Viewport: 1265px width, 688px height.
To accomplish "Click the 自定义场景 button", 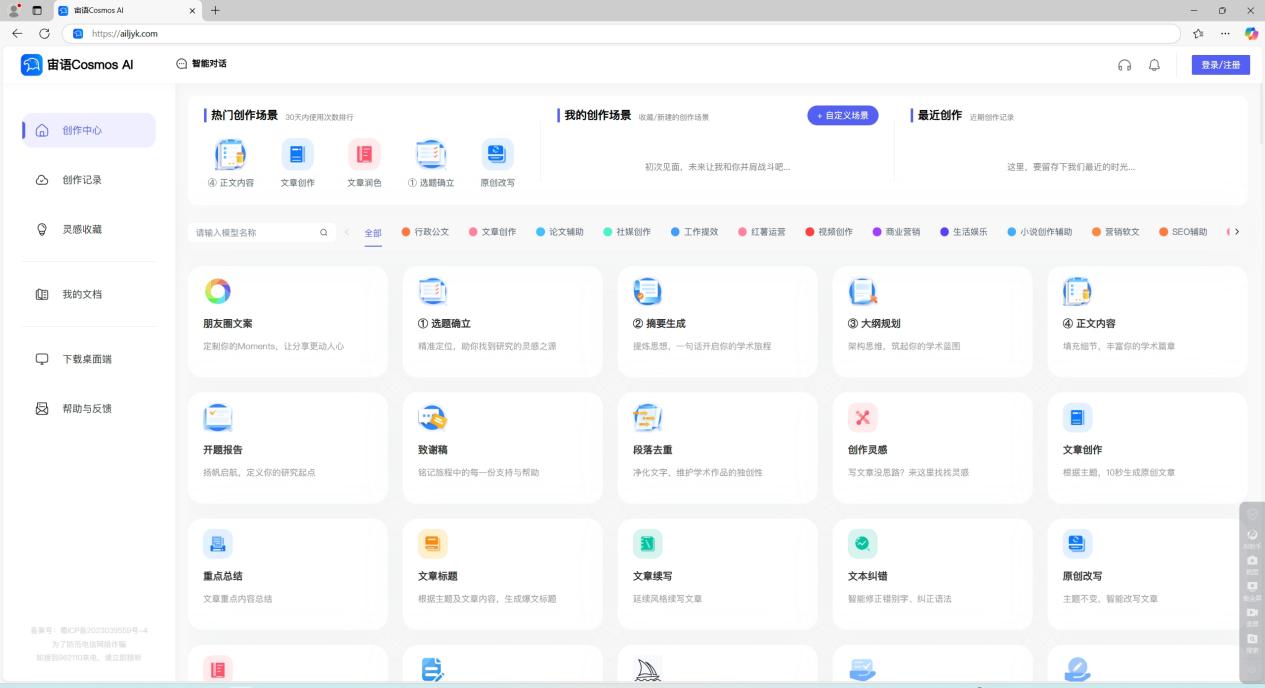I will tap(843, 115).
